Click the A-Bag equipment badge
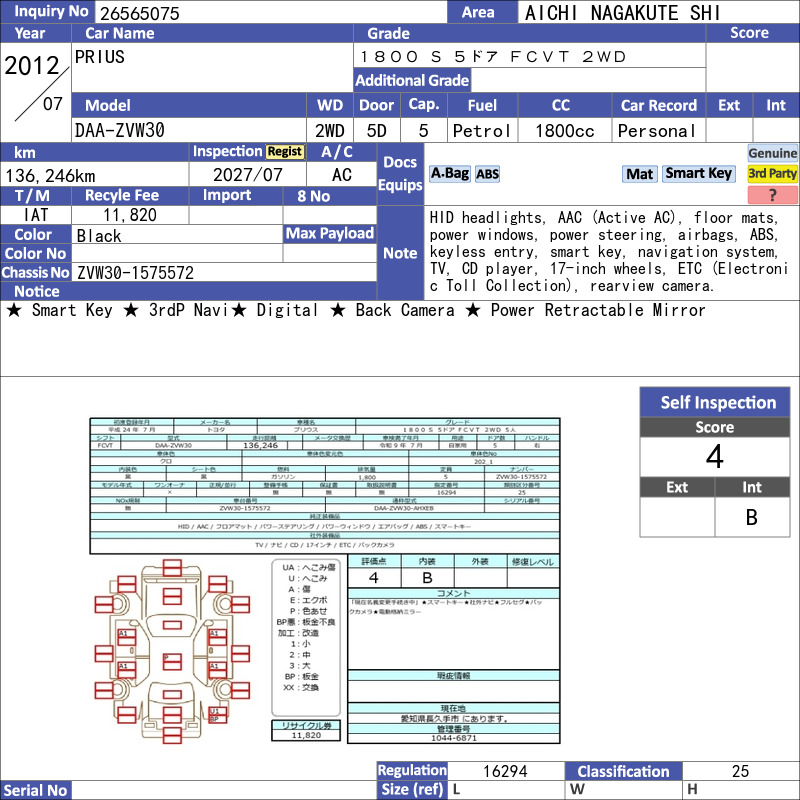800x800 pixels. 449,174
